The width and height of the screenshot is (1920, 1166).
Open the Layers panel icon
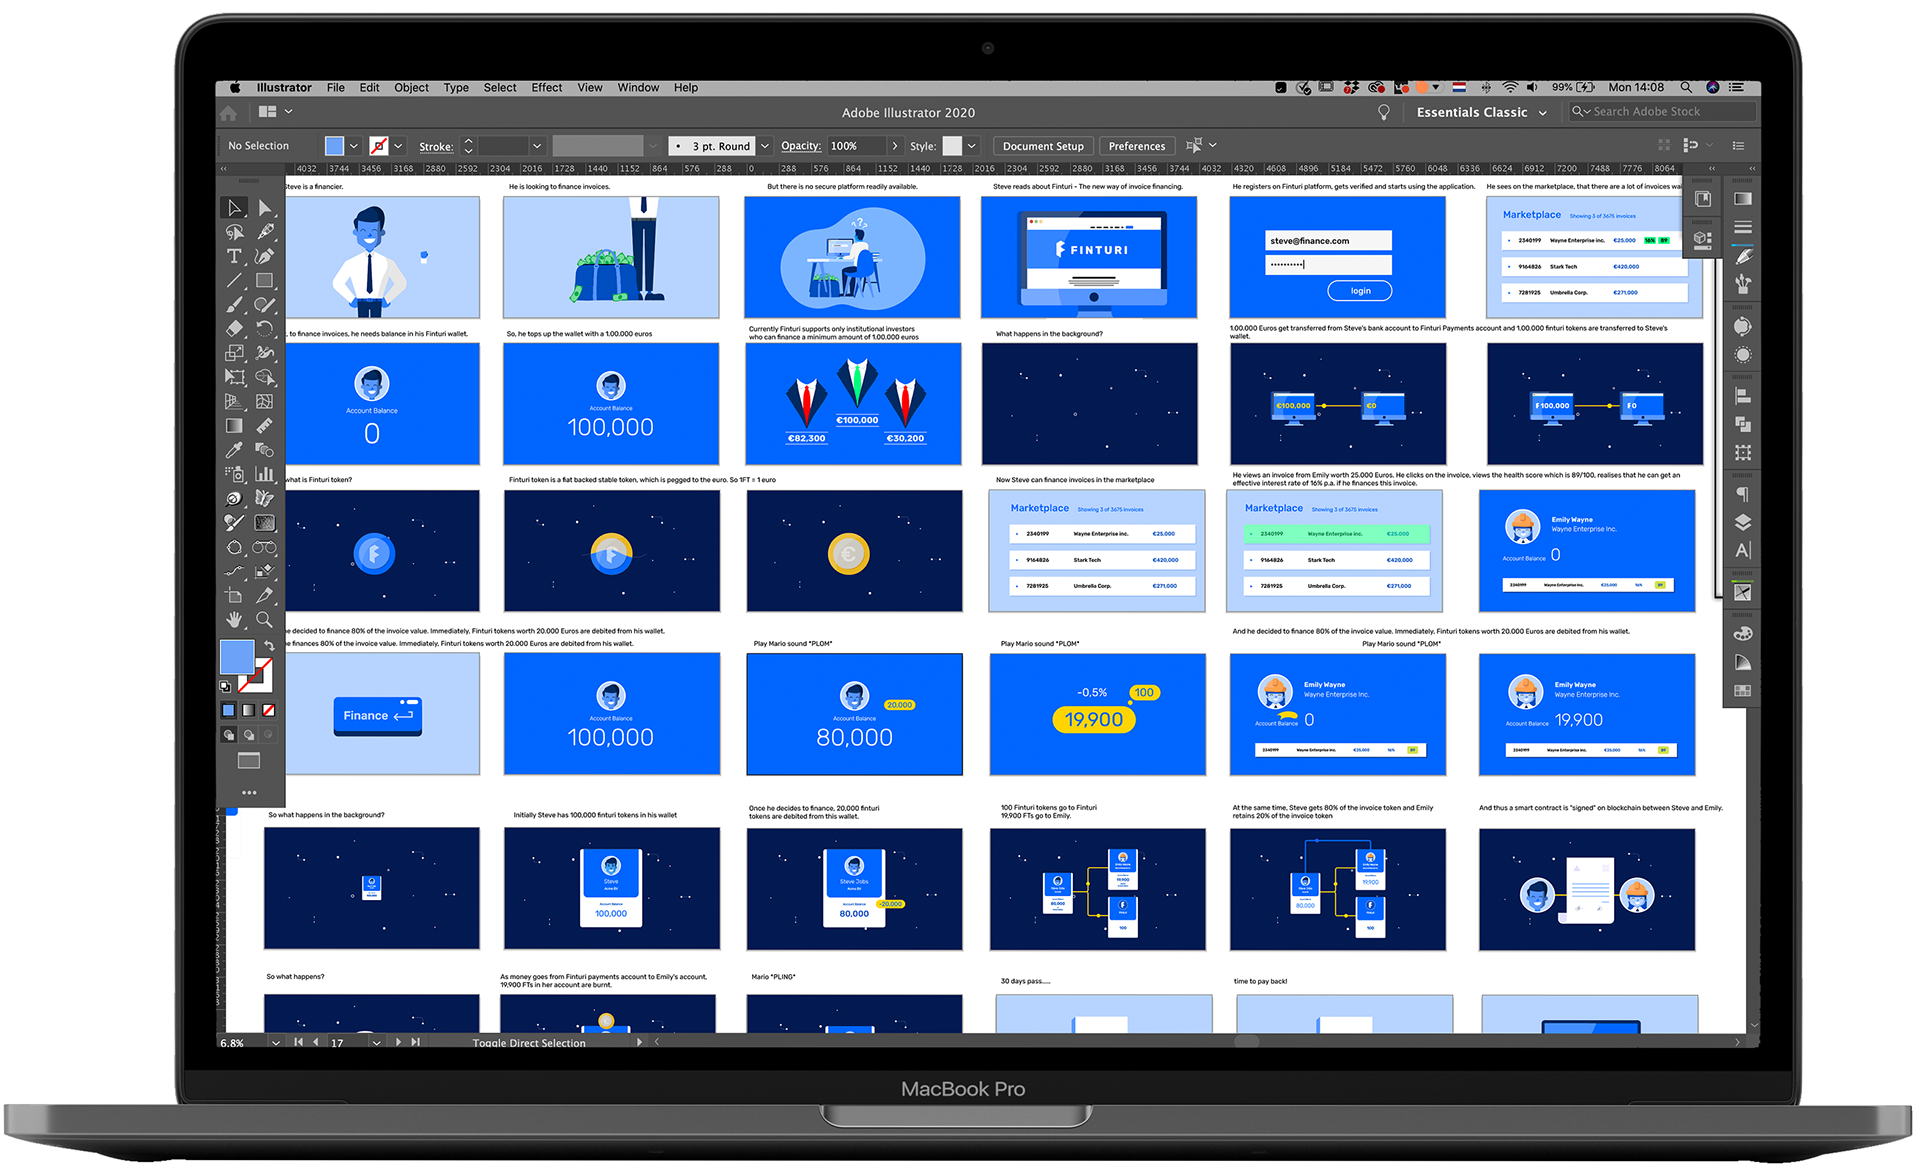(x=1743, y=522)
